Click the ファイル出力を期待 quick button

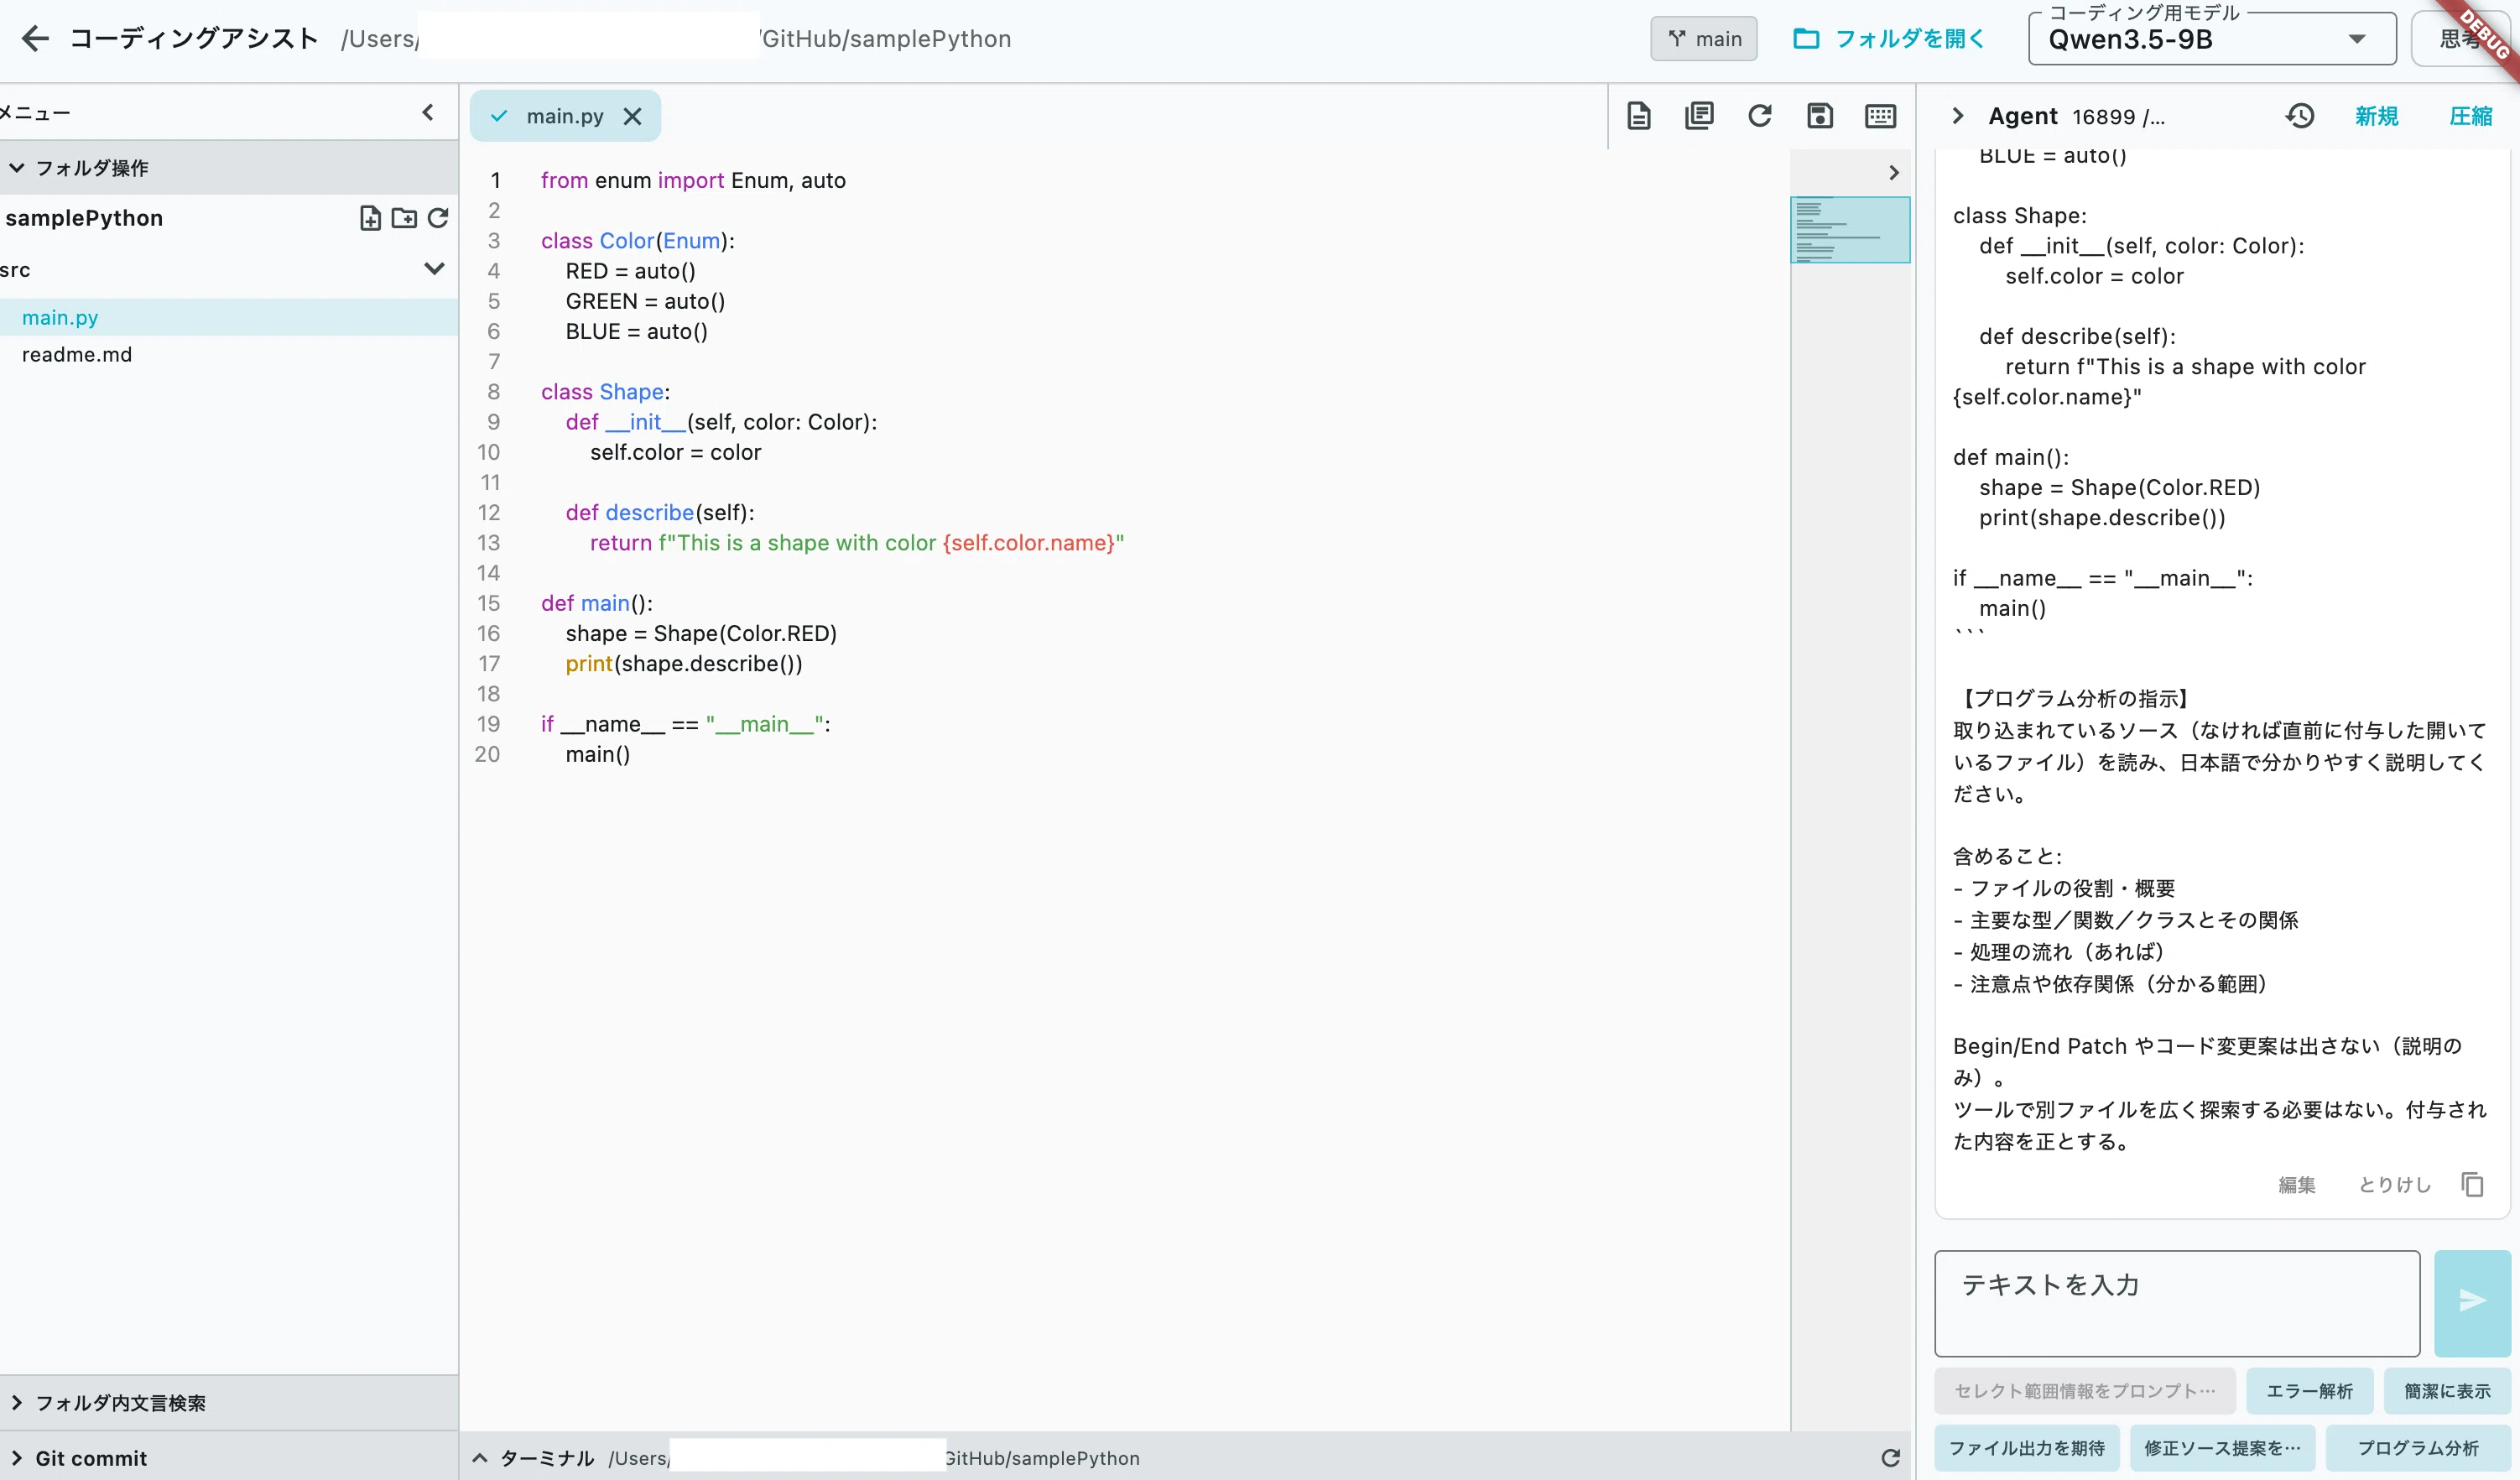2027,1448
